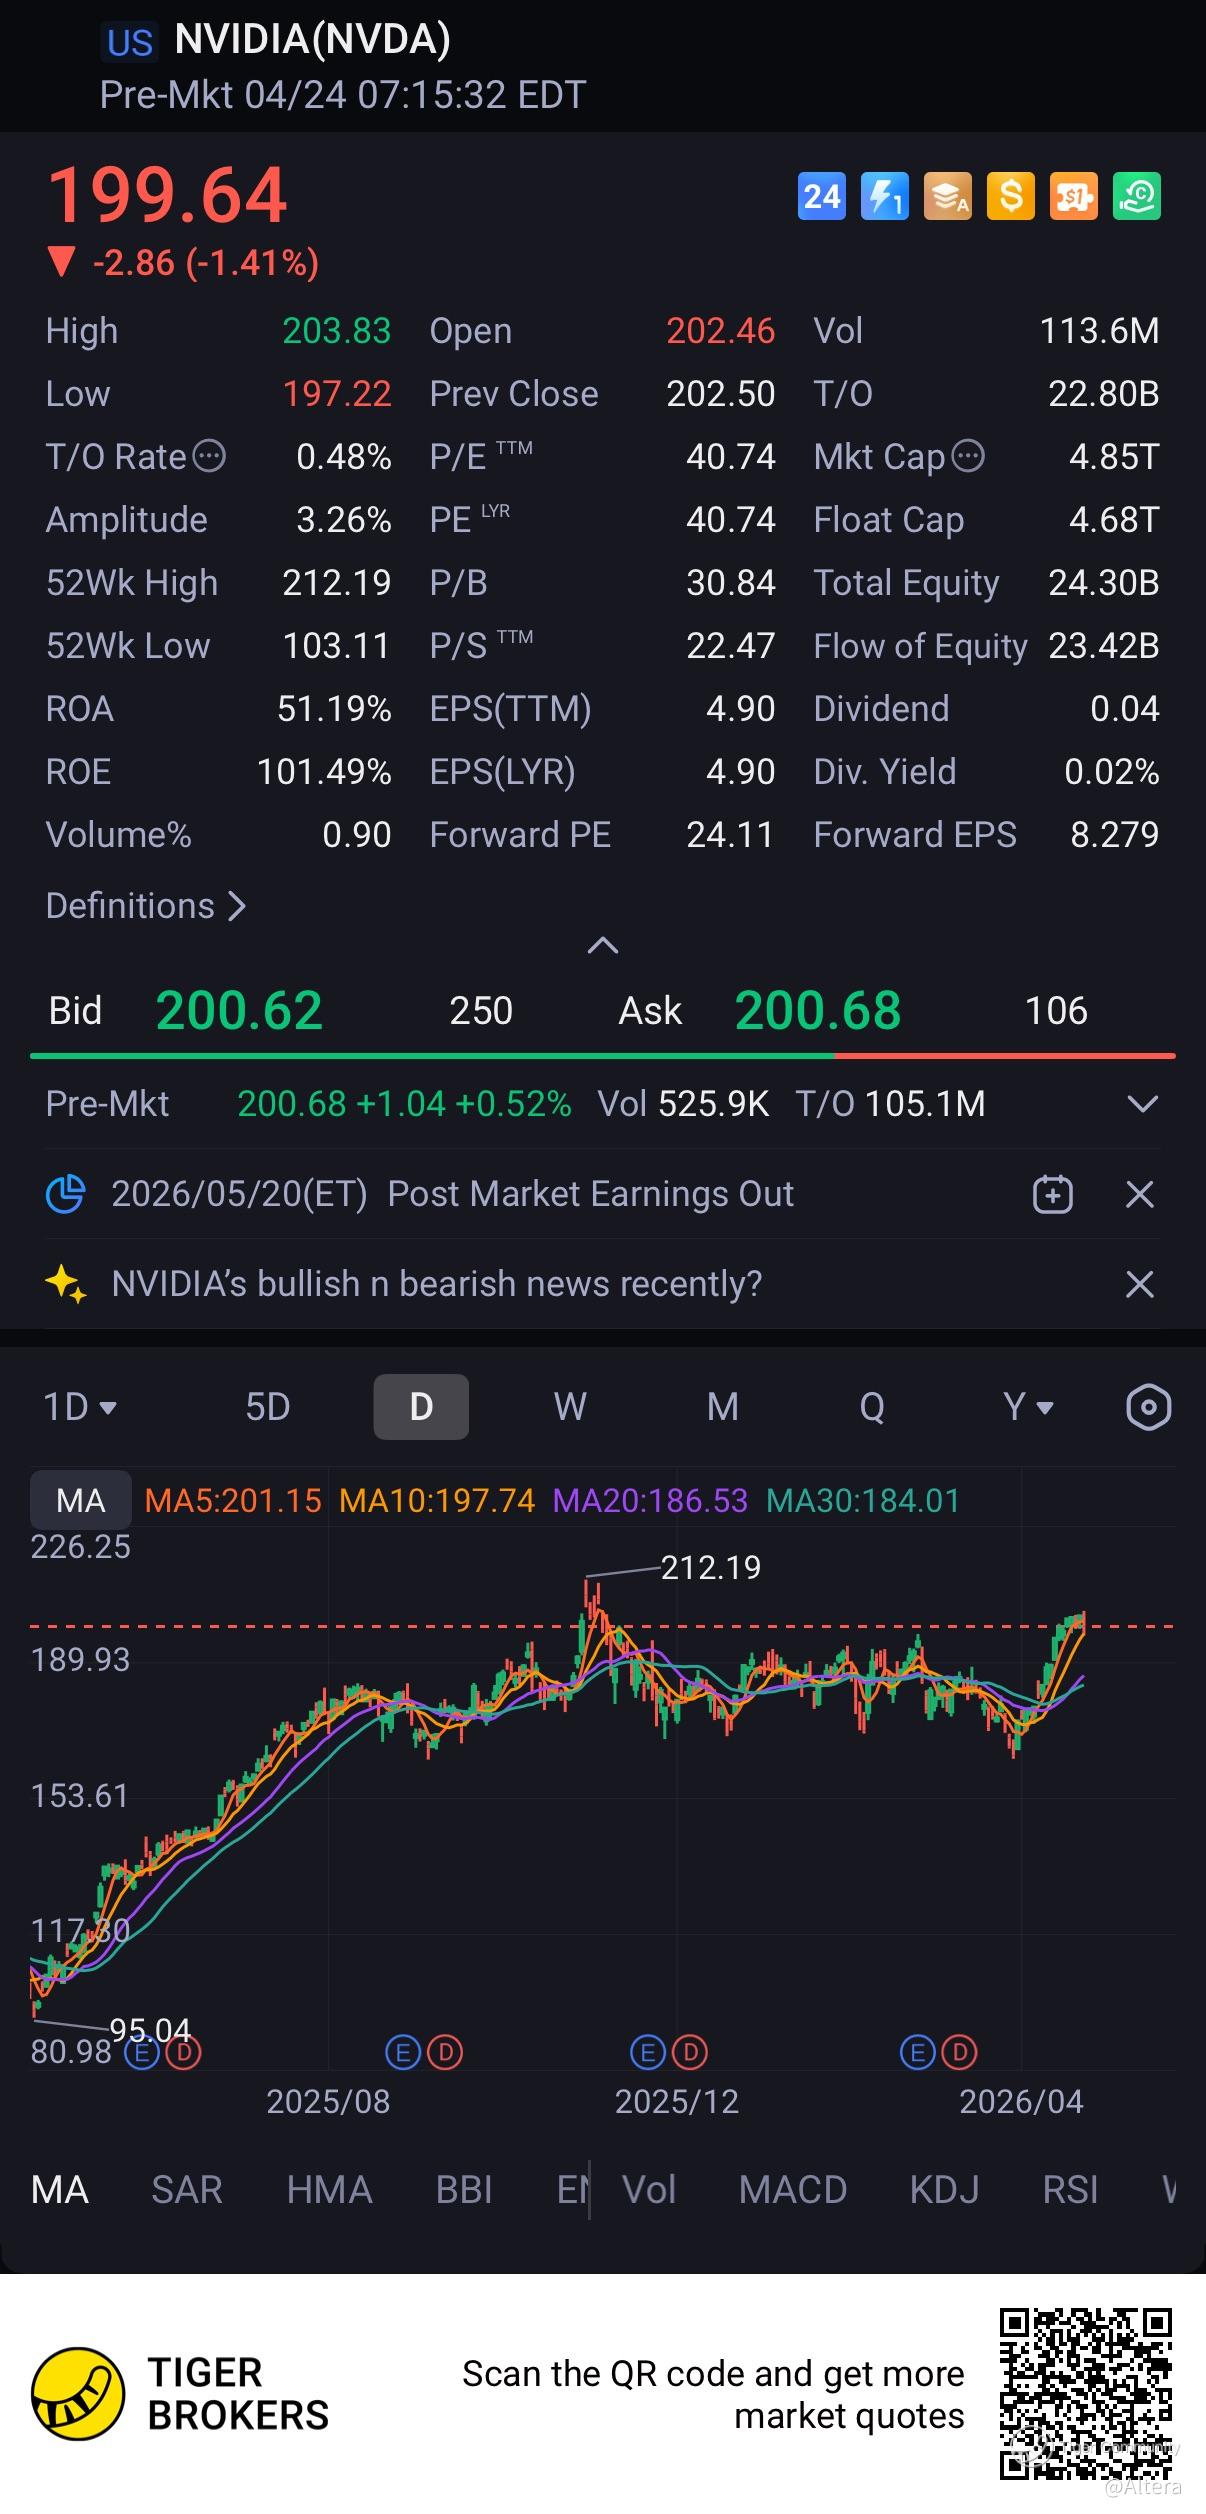Tap the Forward PE value 24.11

(730, 835)
